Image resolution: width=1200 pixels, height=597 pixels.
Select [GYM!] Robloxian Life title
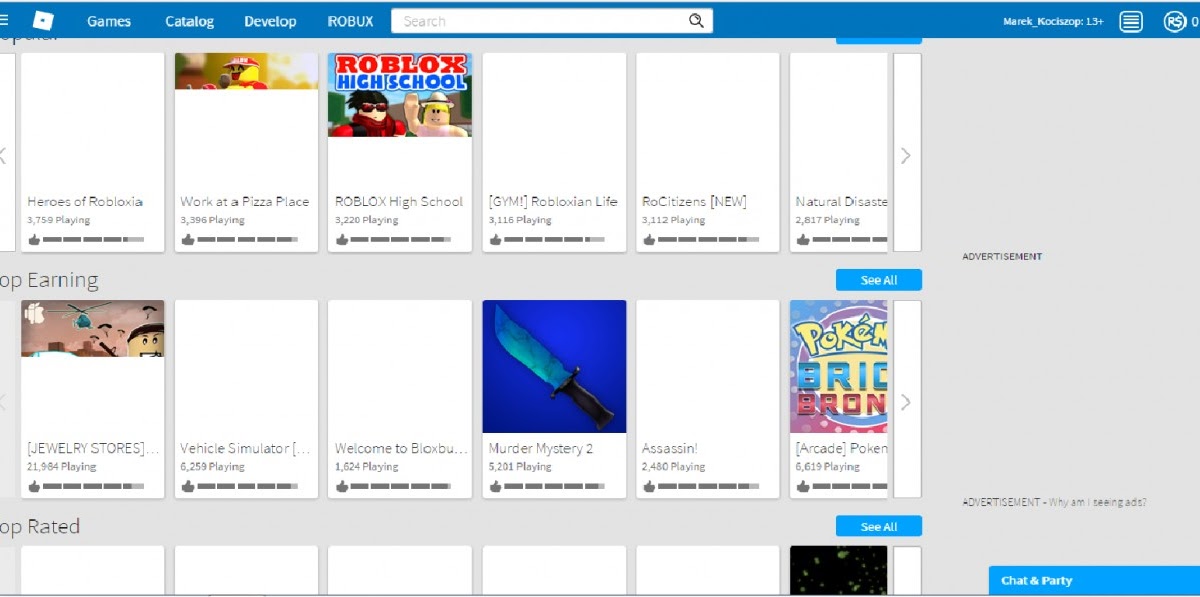point(553,201)
